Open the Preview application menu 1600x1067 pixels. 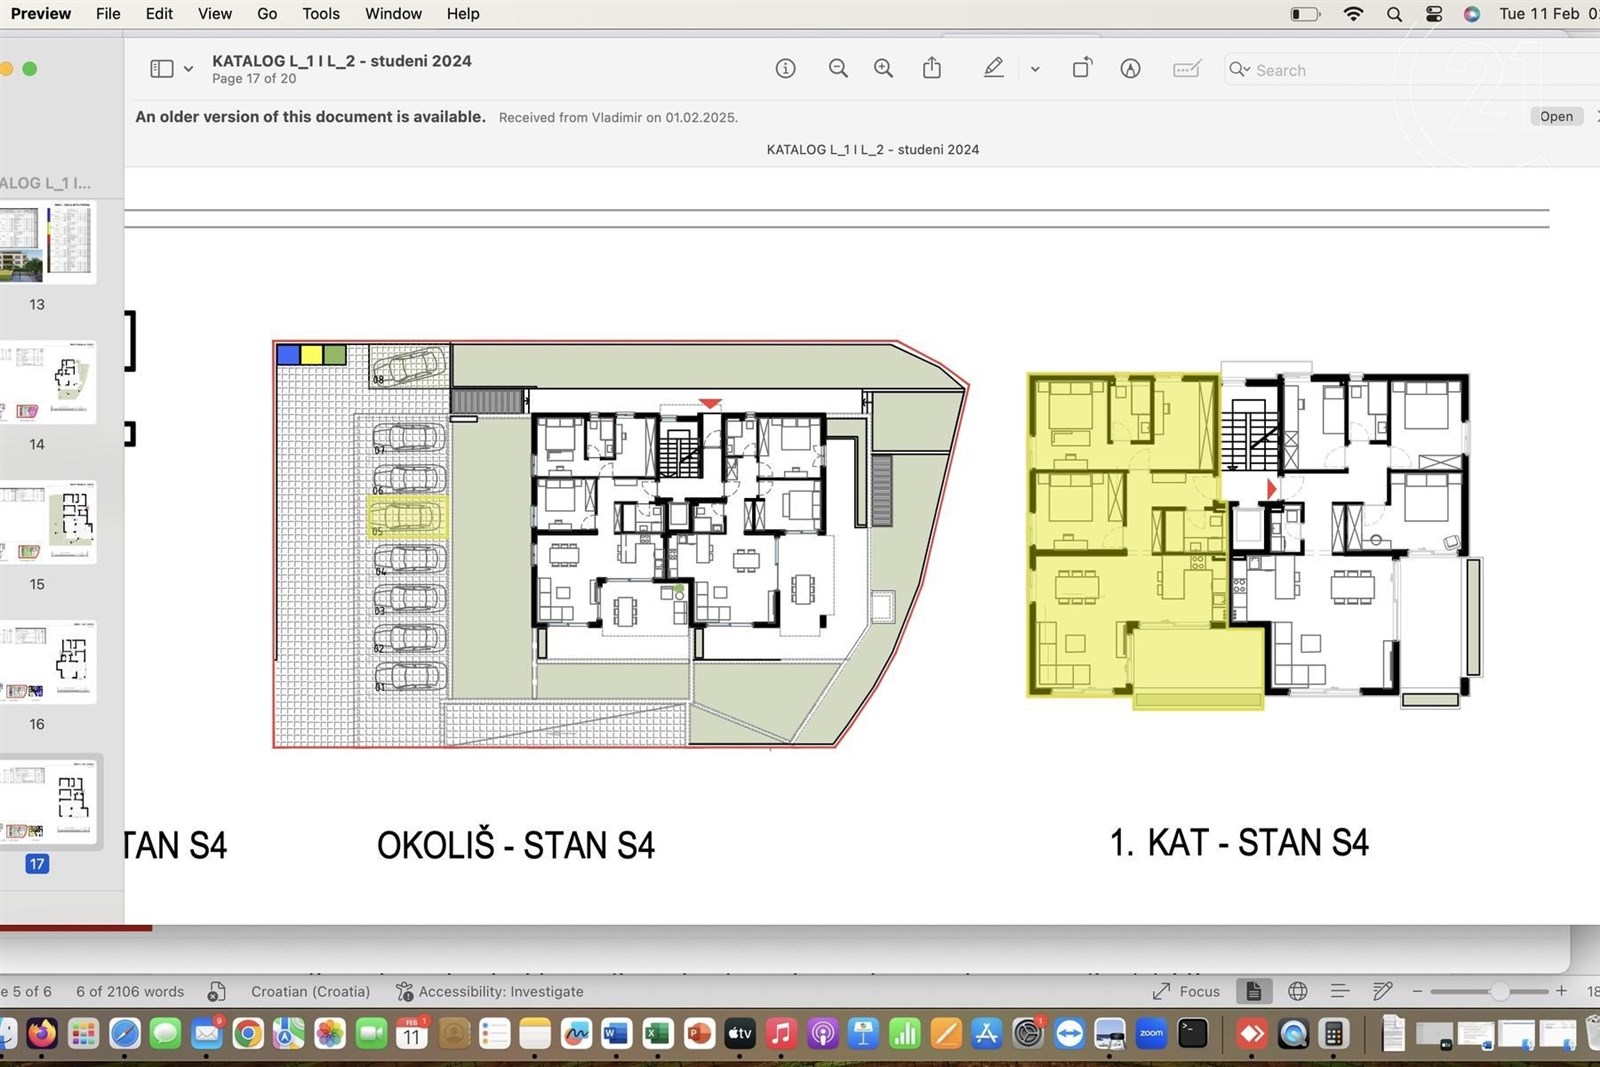pyautogui.click(x=41, y=14)
